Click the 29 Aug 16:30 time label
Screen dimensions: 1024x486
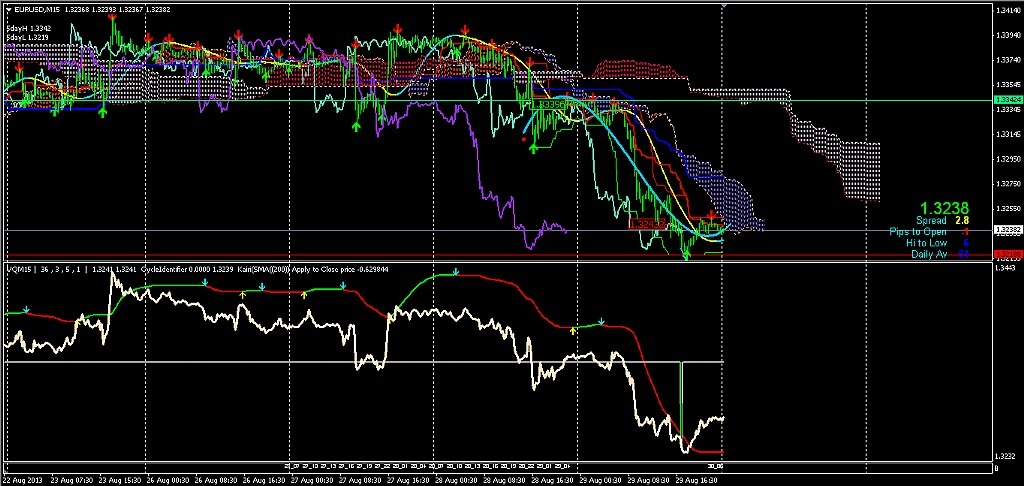pos(697,479)
